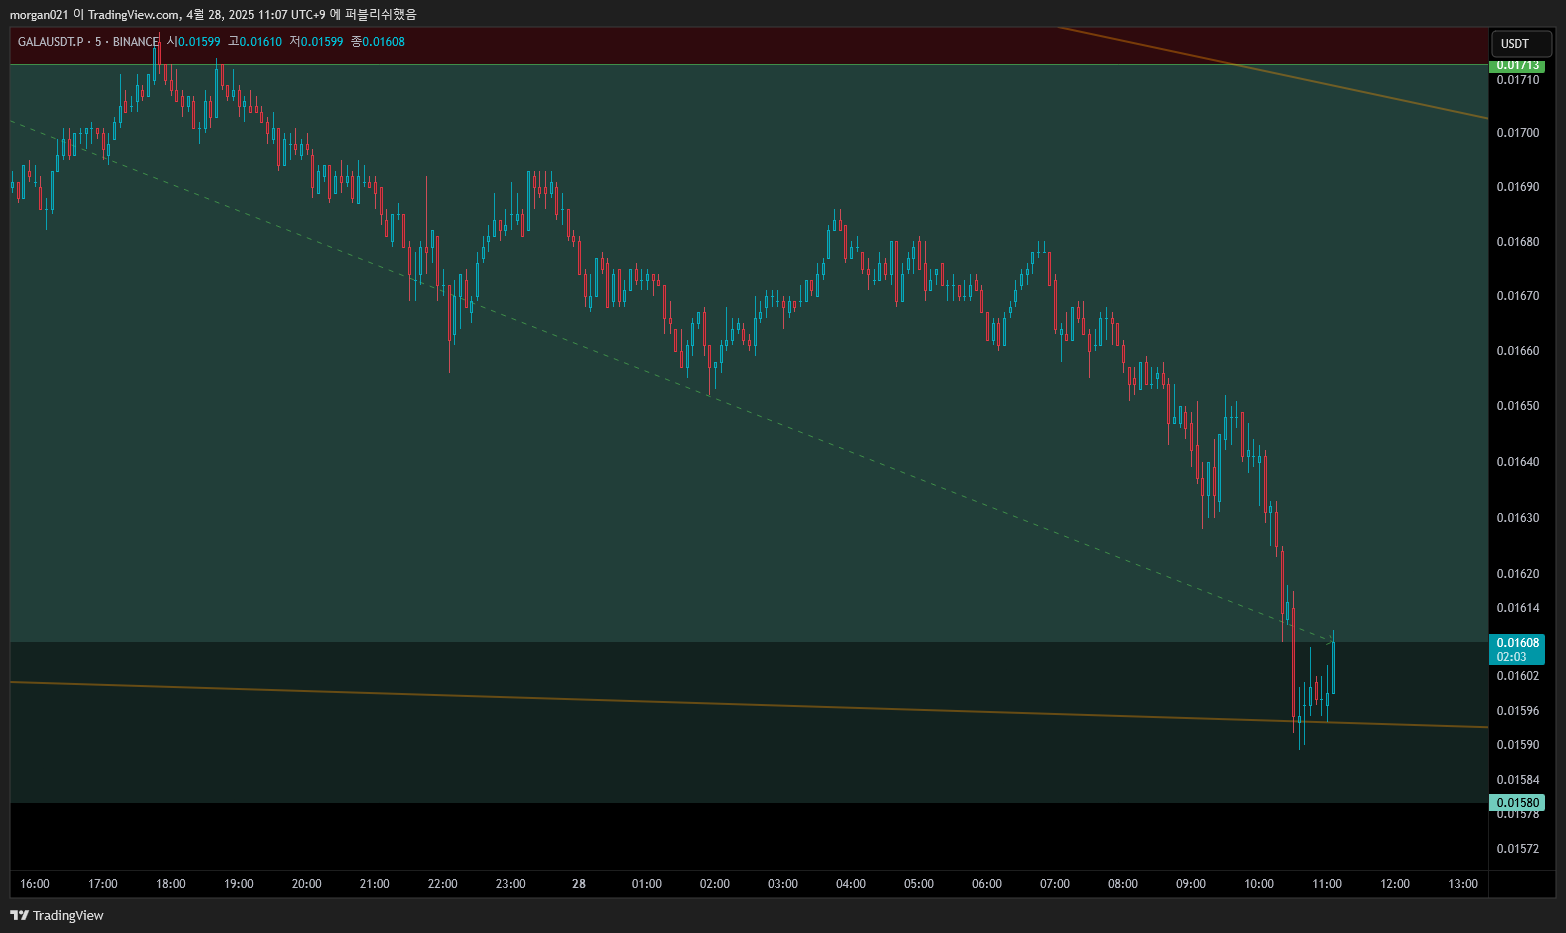Select the GALAUSDT.P · 5 · BINANCE symbol title
The height and width of the screenshot is (933, 1566).
pos(88,42)
